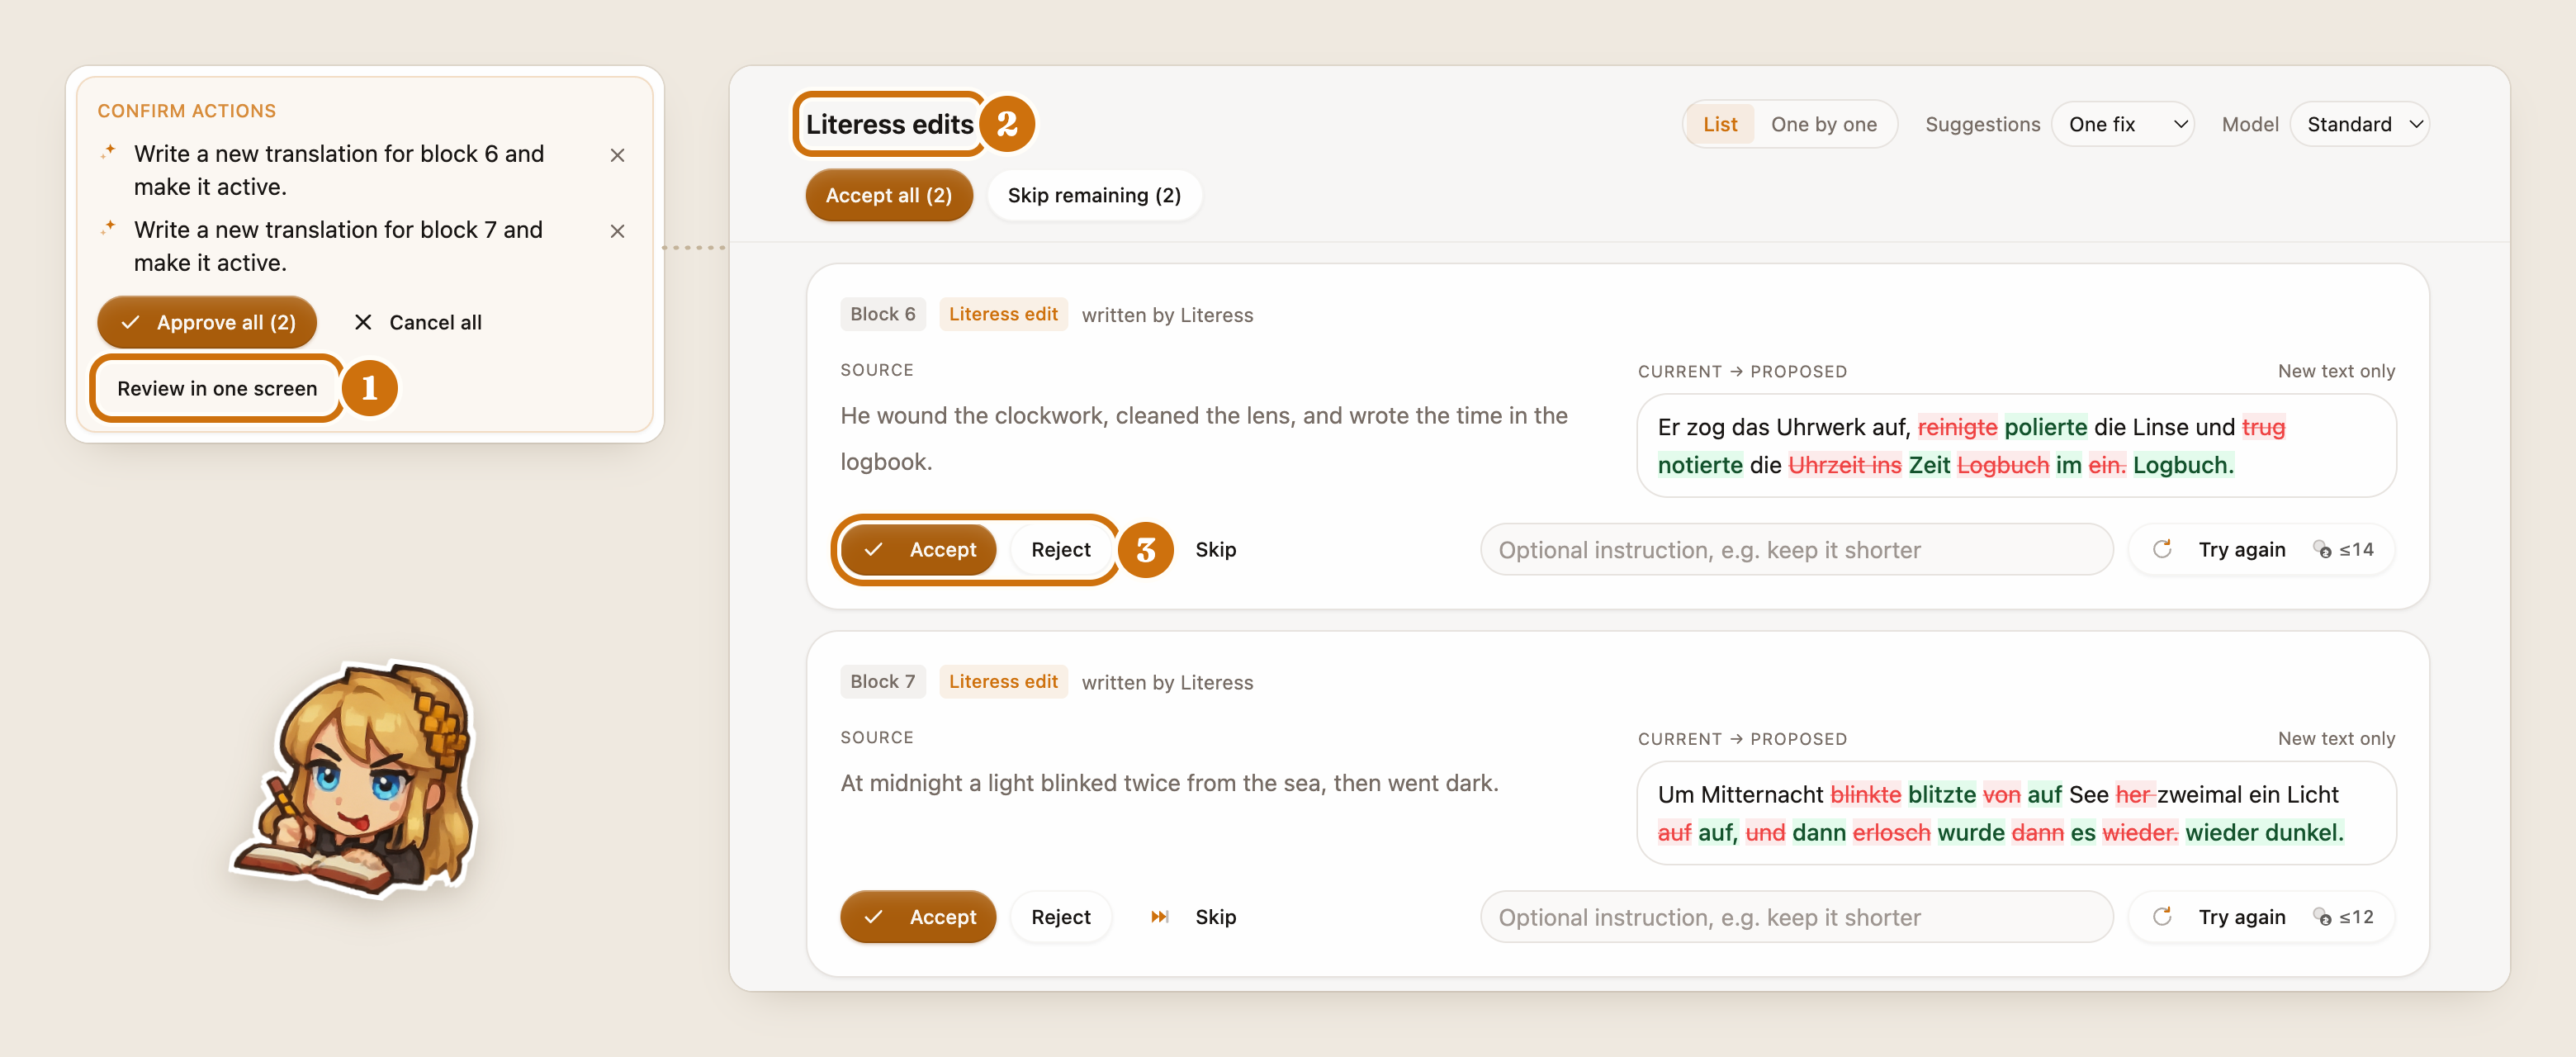This screenshot has width=2576, height=1057.
Task: Switch to One by one view
Action: 1823,124
